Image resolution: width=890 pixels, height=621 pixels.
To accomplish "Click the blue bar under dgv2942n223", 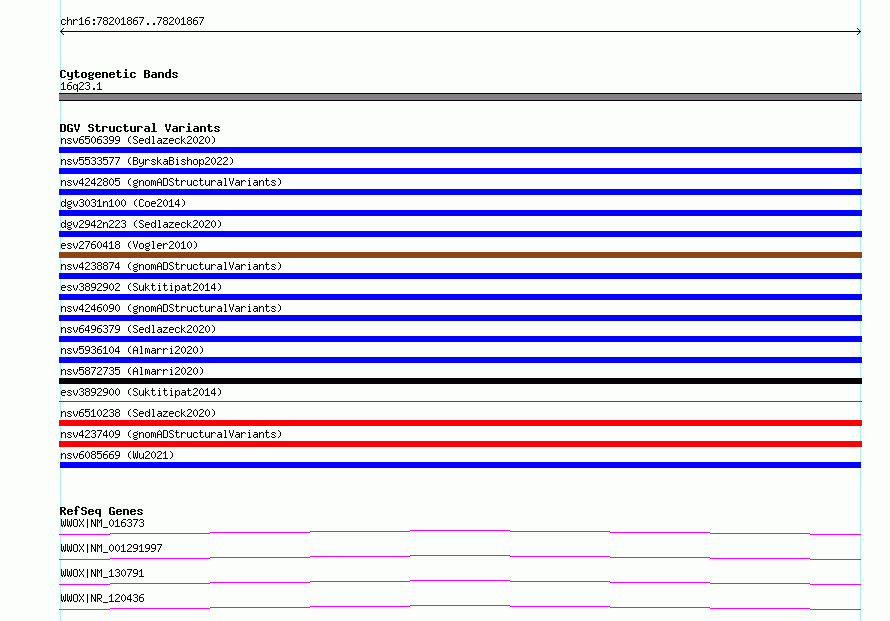I will click(460, 234).
